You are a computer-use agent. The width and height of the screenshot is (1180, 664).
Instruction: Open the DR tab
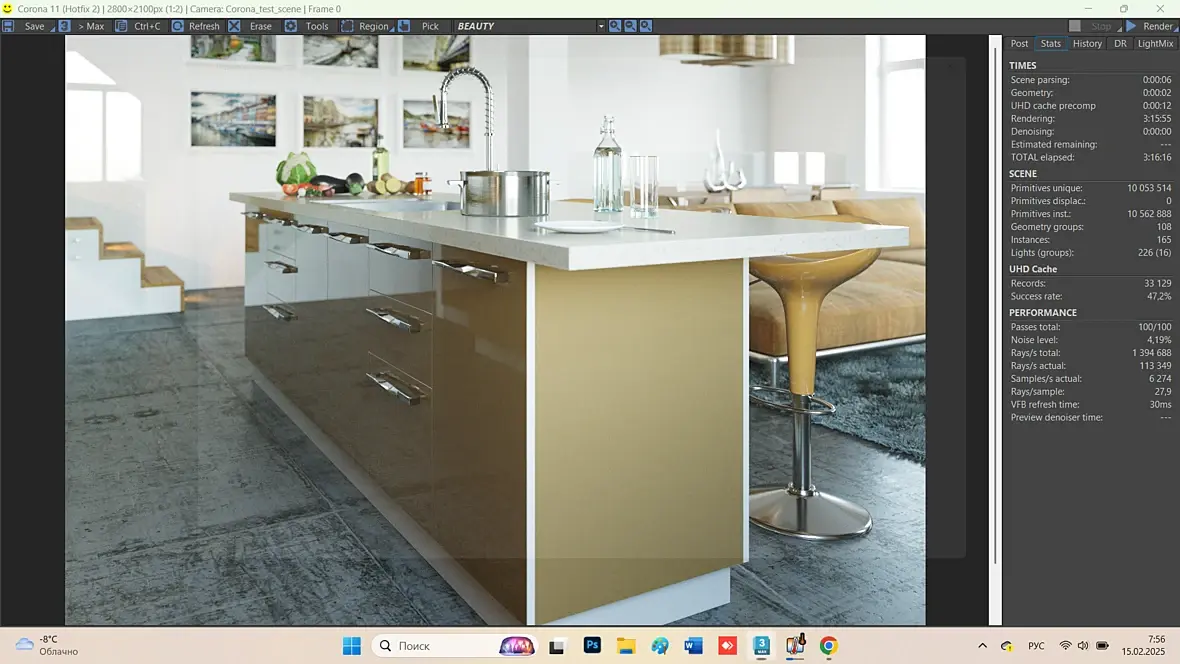coord(1120,44)
